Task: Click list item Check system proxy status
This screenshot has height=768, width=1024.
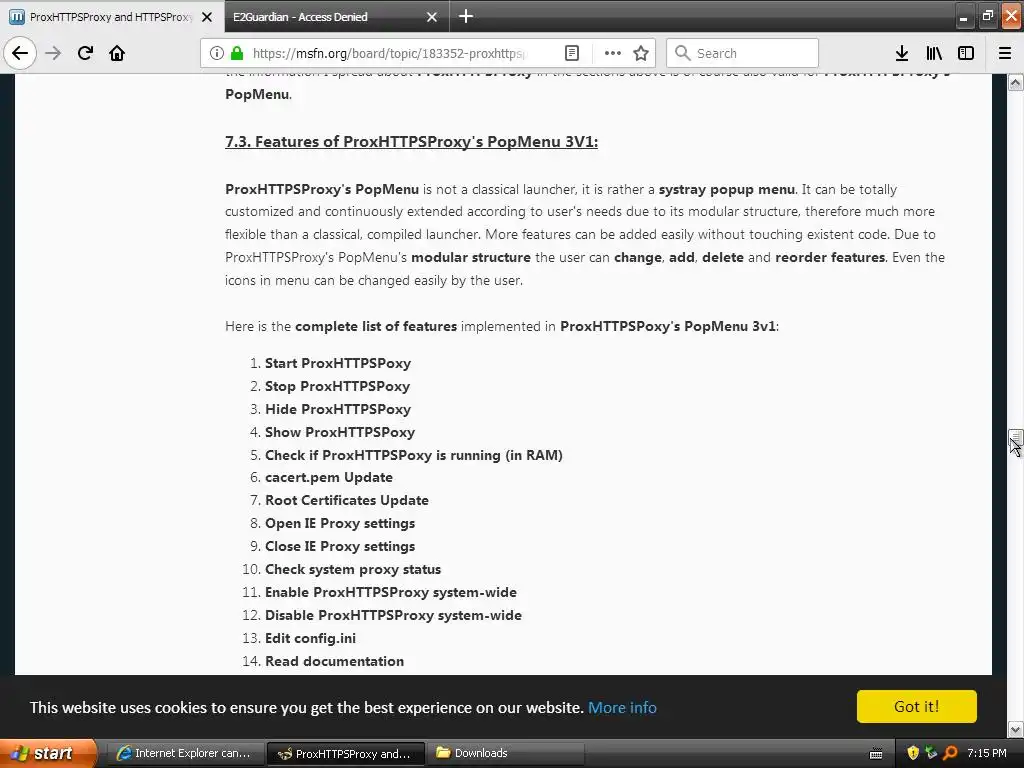Action: tap(353, 569)
